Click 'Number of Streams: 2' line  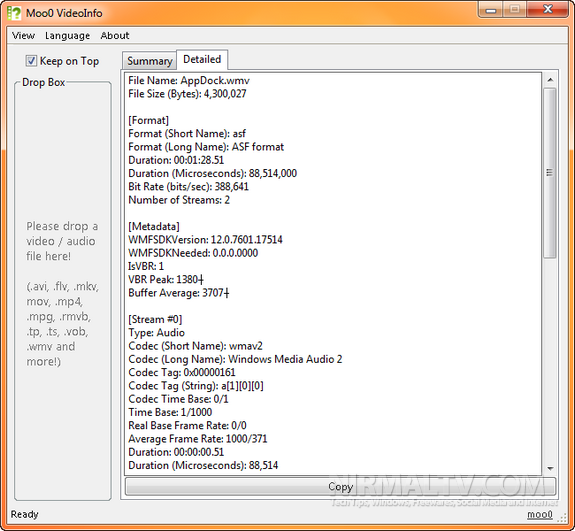click(x=179, y=200)
